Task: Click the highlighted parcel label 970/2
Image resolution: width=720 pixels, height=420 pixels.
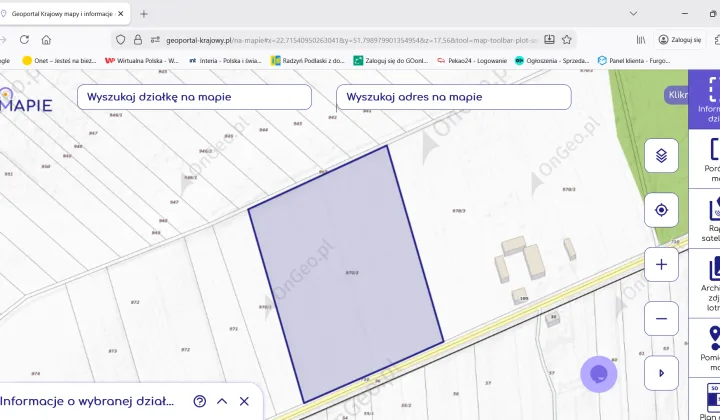Action: tap(352, 273)
